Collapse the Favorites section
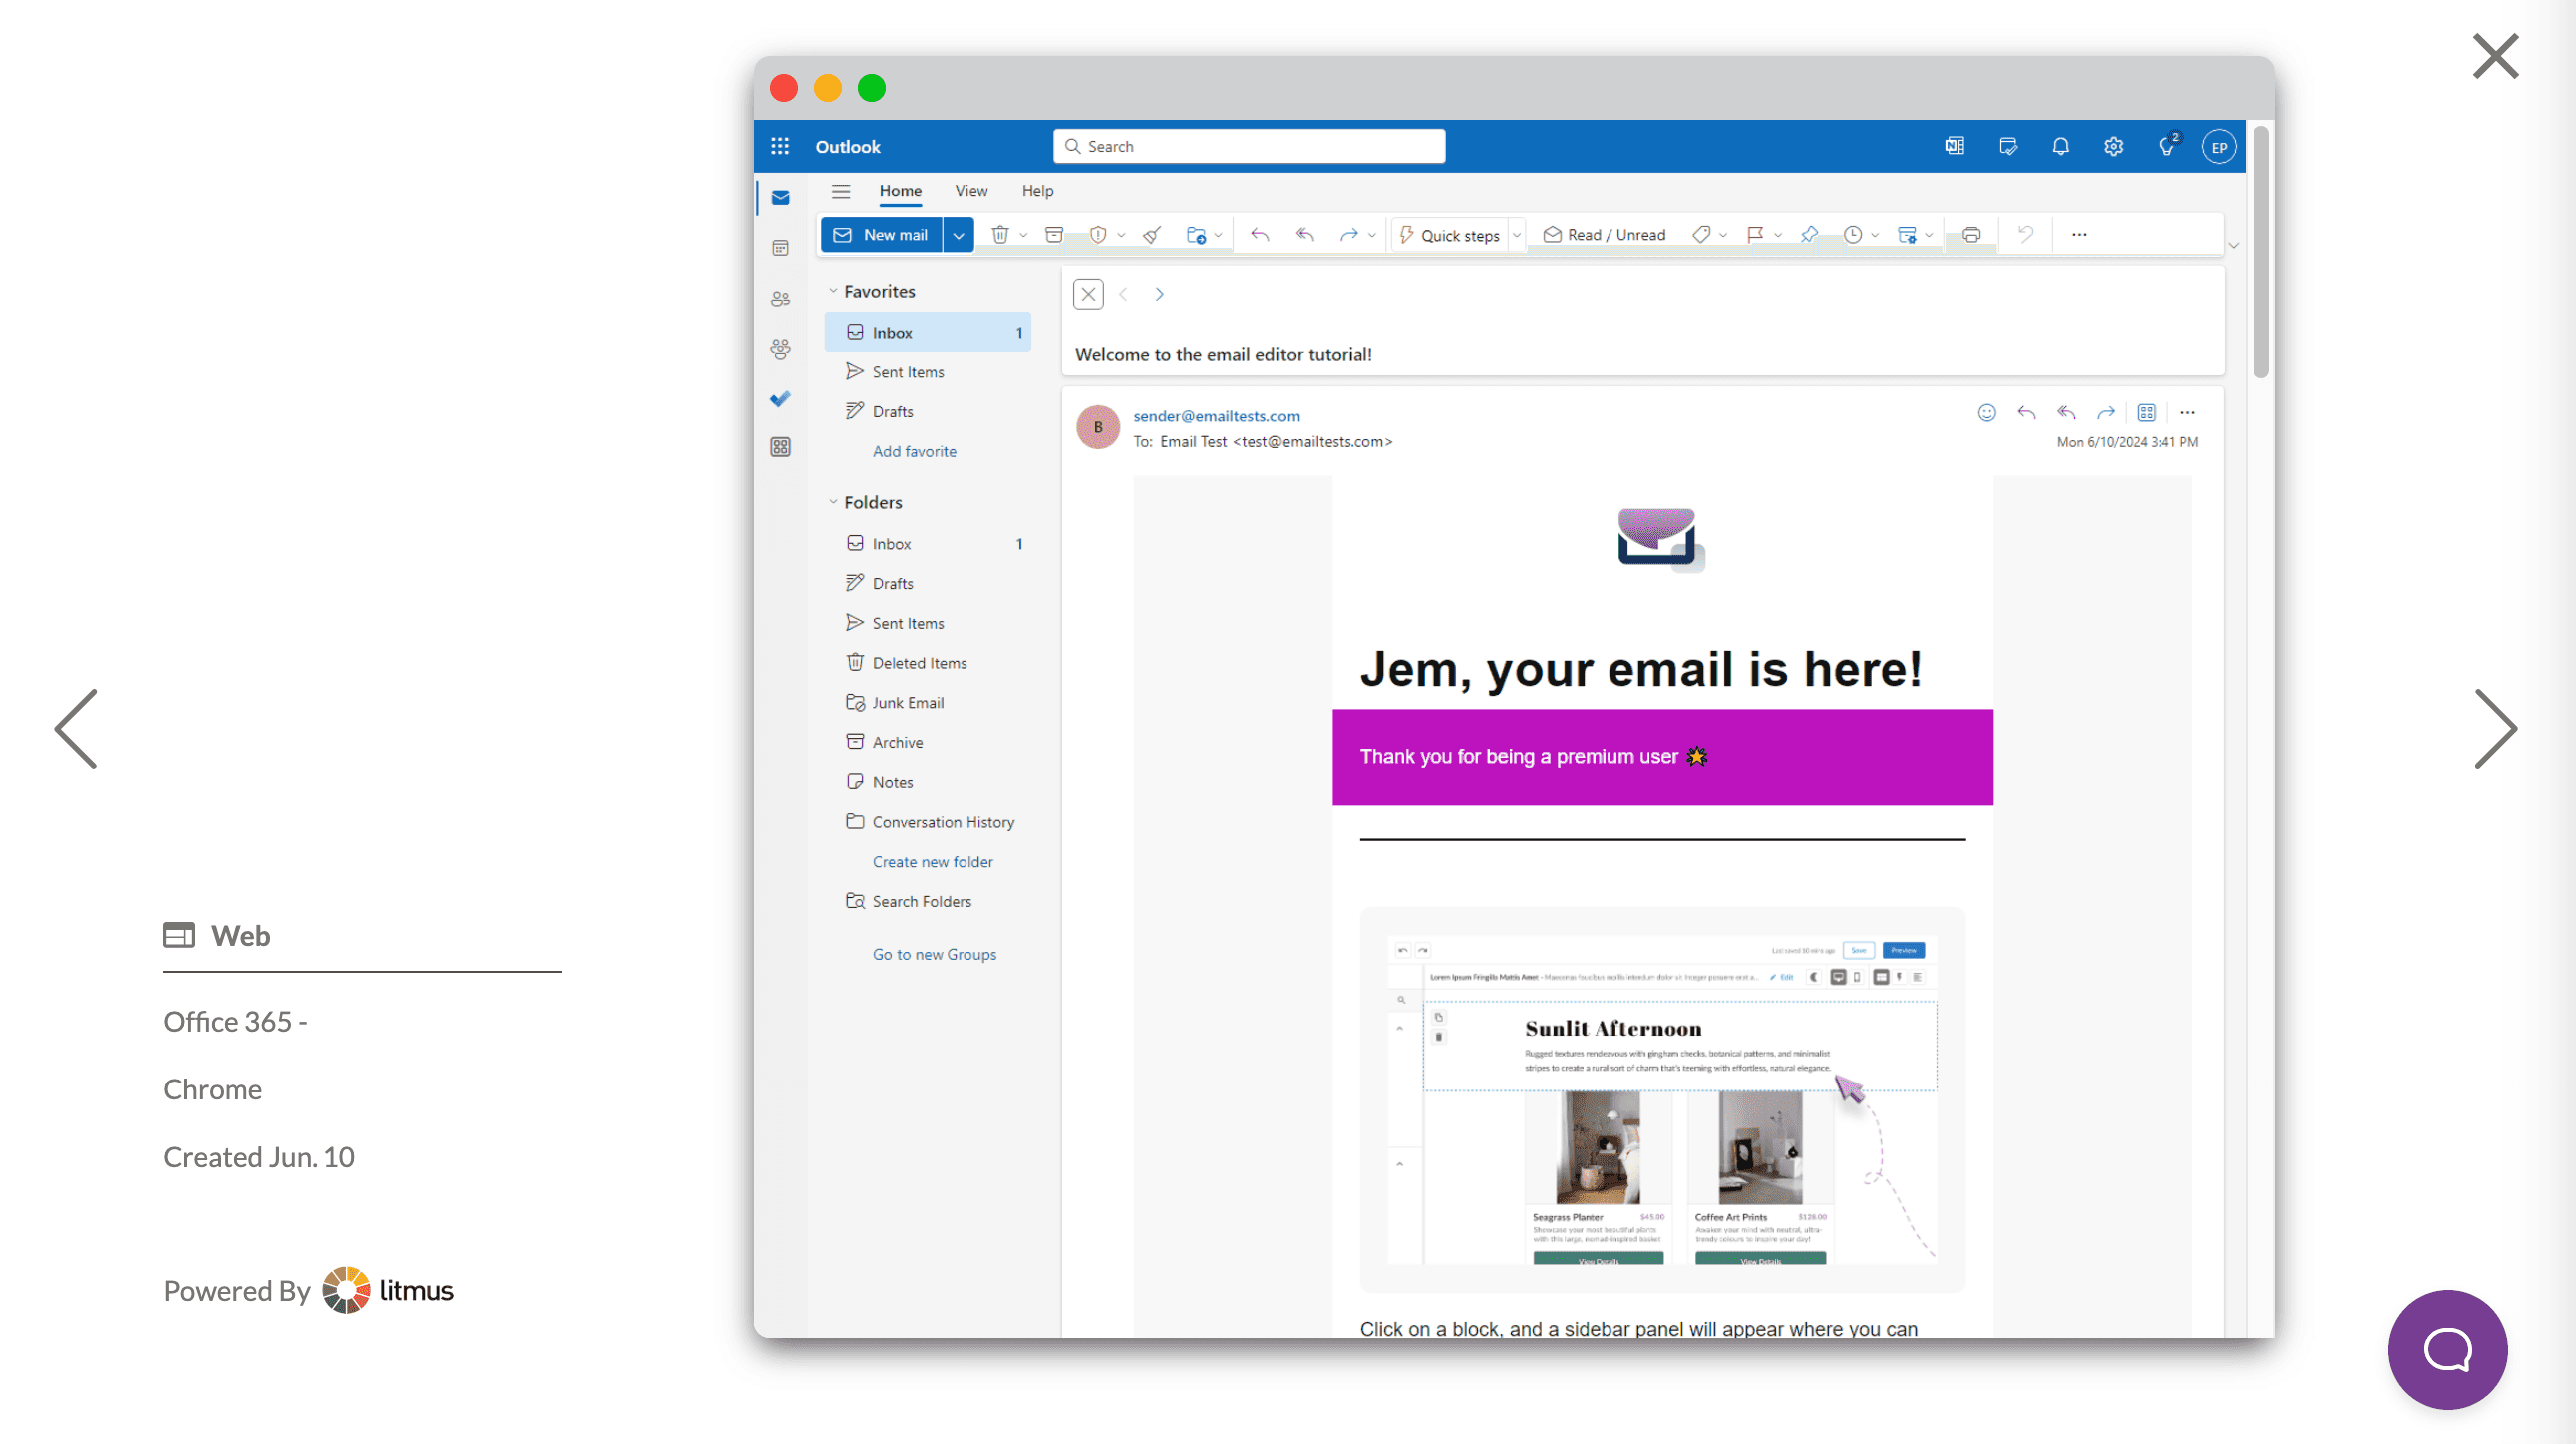 pos(834,290)
